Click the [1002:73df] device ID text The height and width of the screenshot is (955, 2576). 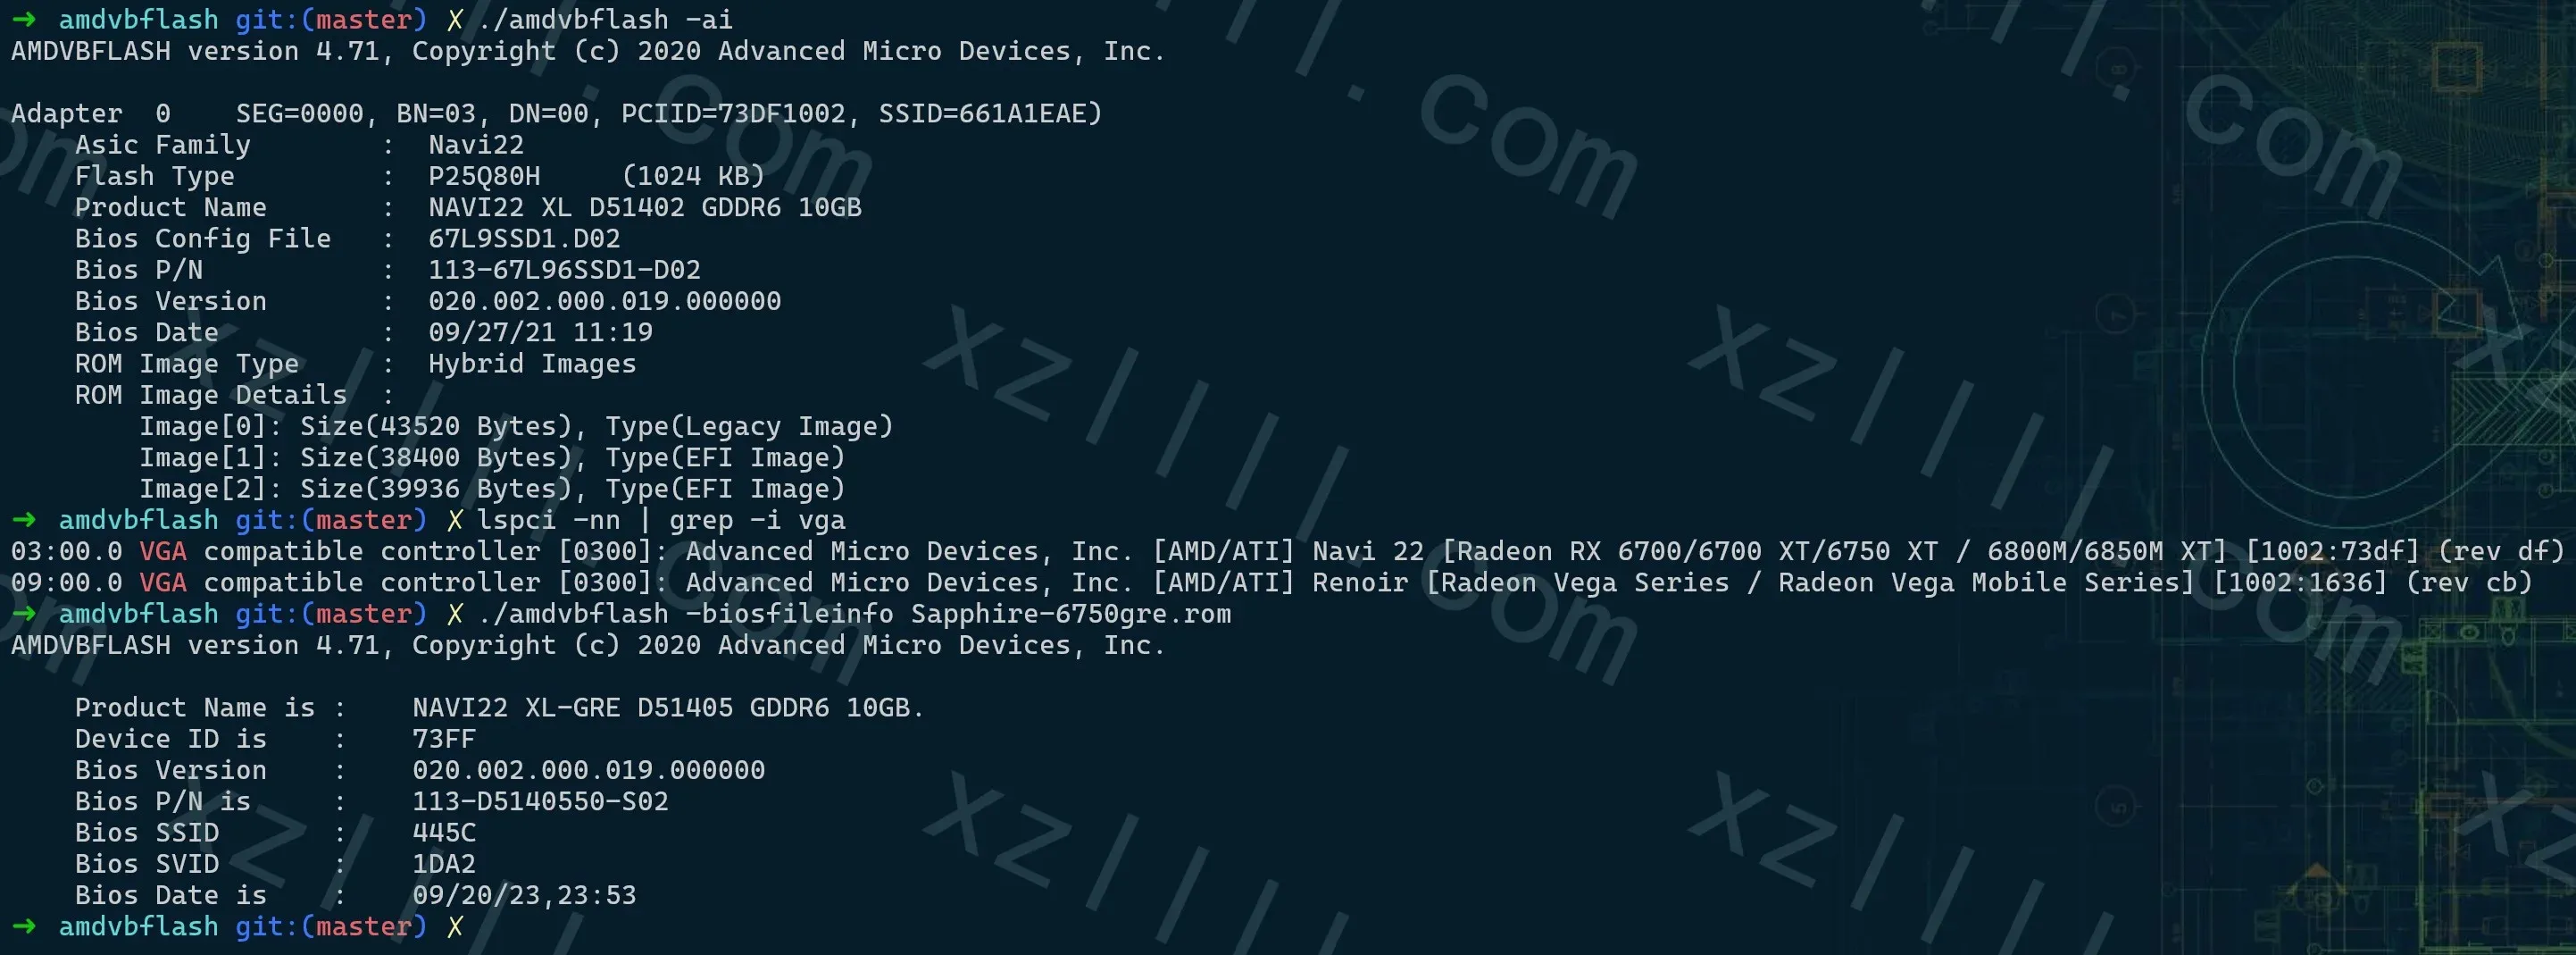[x=2331, y=551]
